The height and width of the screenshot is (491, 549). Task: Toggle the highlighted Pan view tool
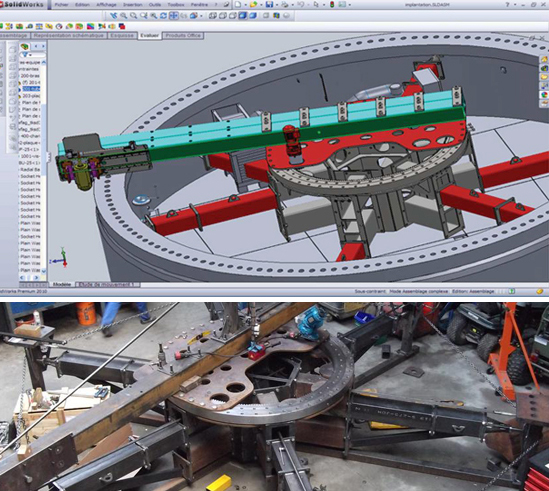click(174, 16)
